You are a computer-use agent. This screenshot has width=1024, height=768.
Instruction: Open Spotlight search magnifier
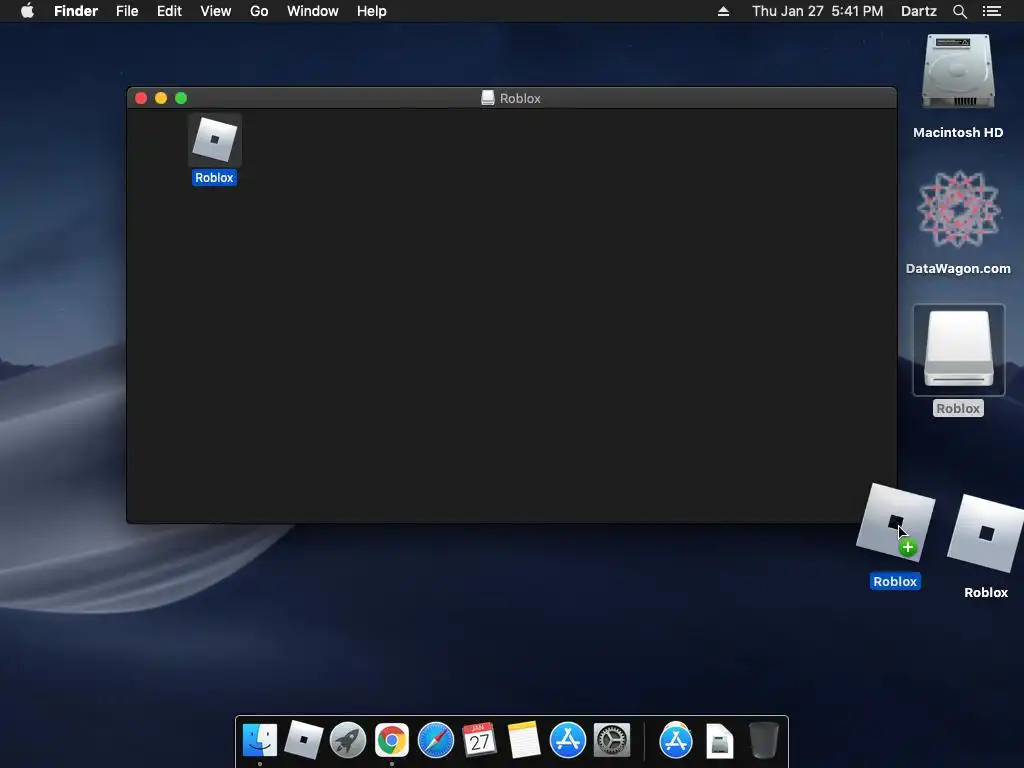point(959,11)
